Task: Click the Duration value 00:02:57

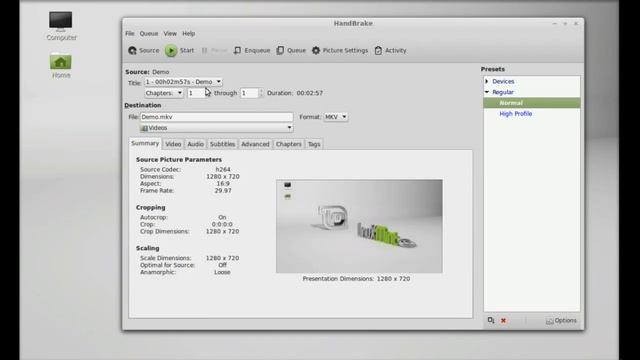Action: pos(310,93)
